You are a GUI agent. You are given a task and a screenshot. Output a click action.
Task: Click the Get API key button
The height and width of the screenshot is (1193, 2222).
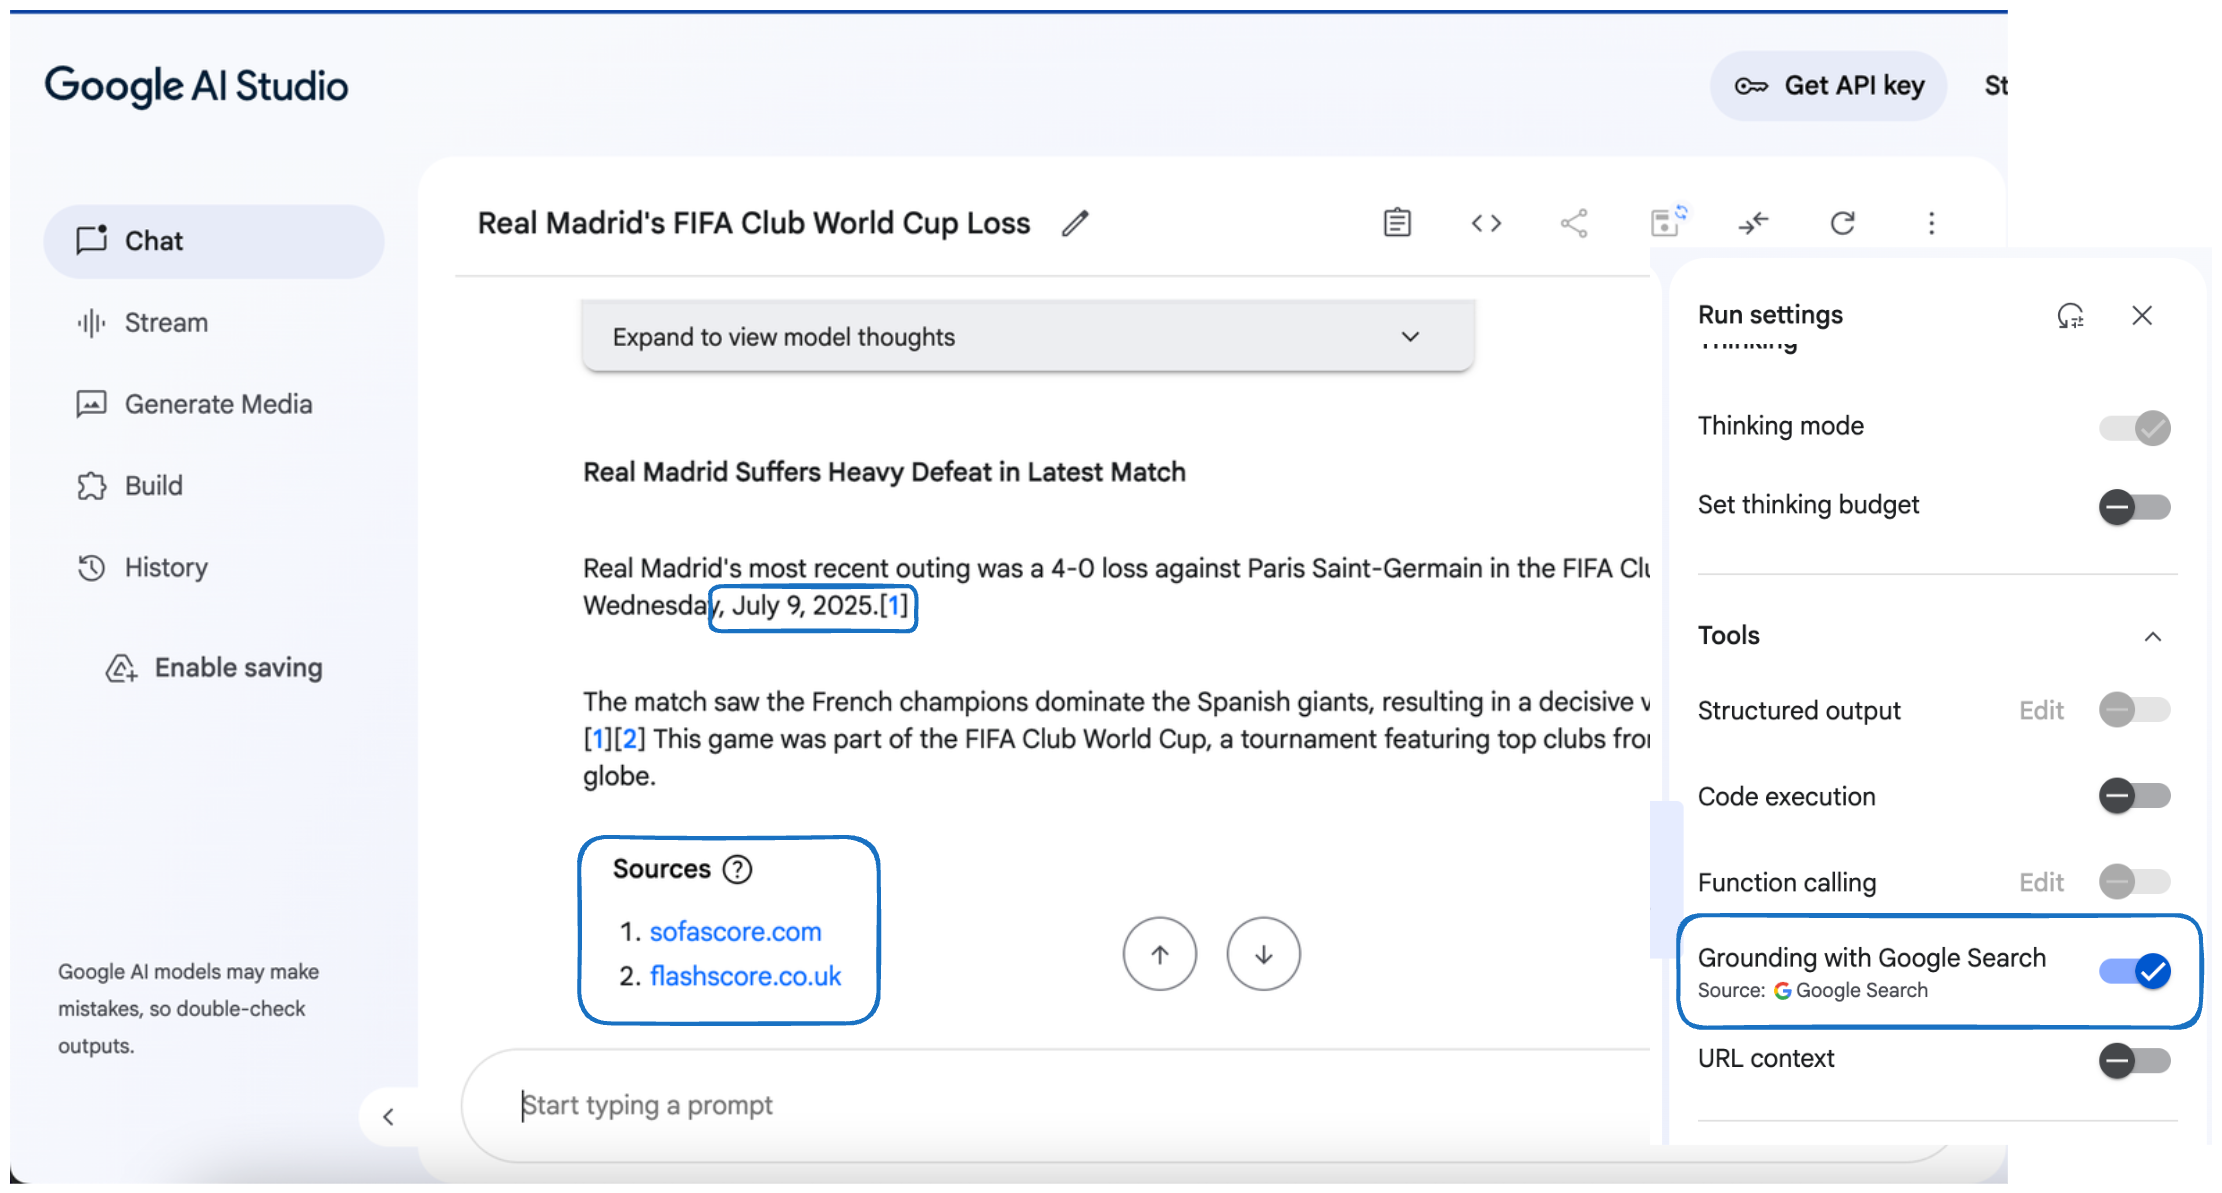point(1828,86)
